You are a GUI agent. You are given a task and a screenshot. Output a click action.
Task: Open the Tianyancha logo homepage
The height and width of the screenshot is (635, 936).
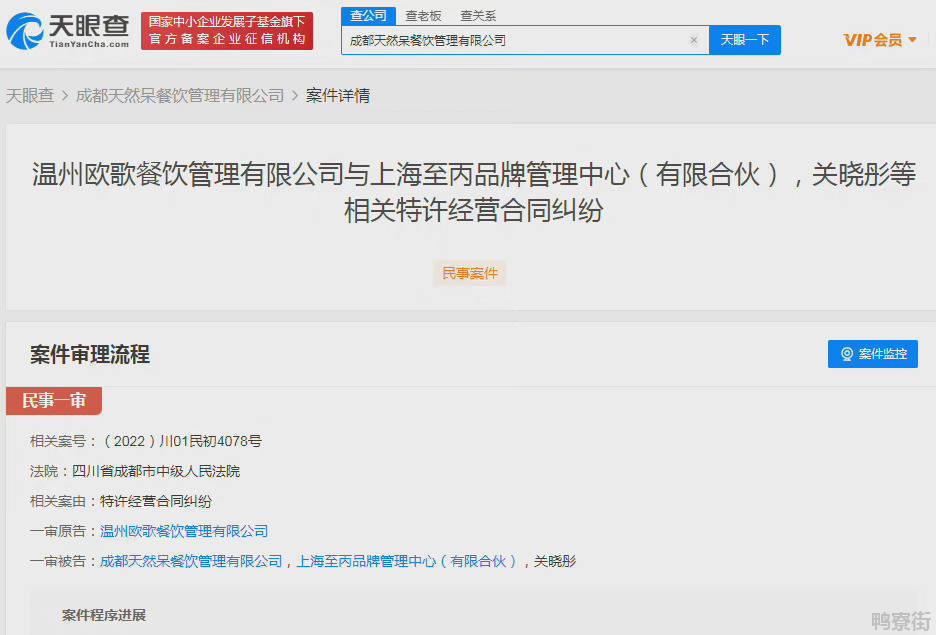(67, 30)
